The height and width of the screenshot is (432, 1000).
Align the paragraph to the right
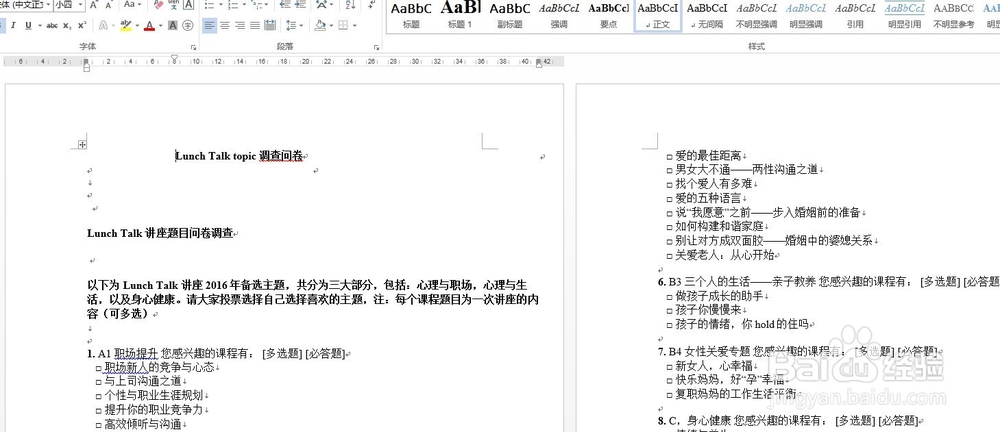click(x=240, y=26)
